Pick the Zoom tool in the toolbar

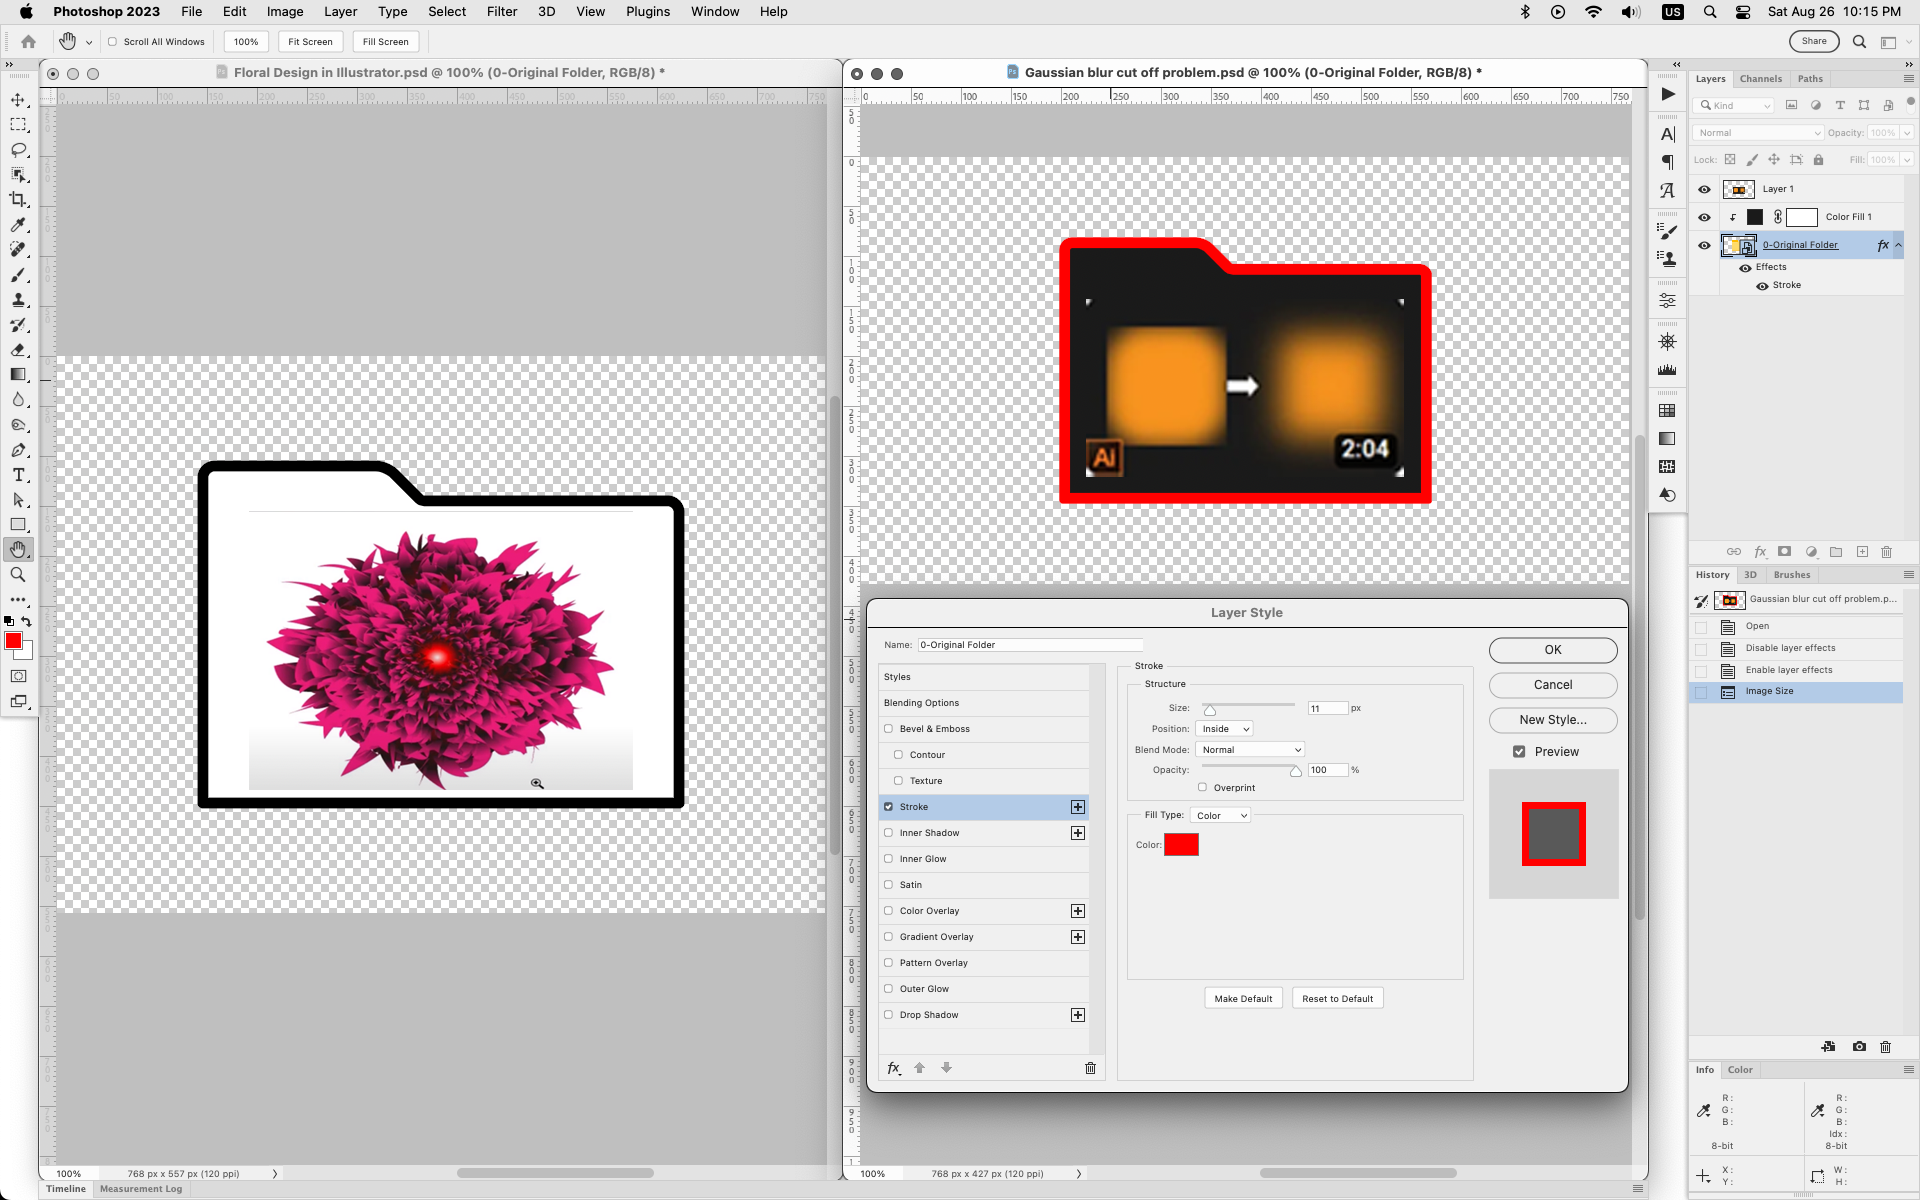18,575
